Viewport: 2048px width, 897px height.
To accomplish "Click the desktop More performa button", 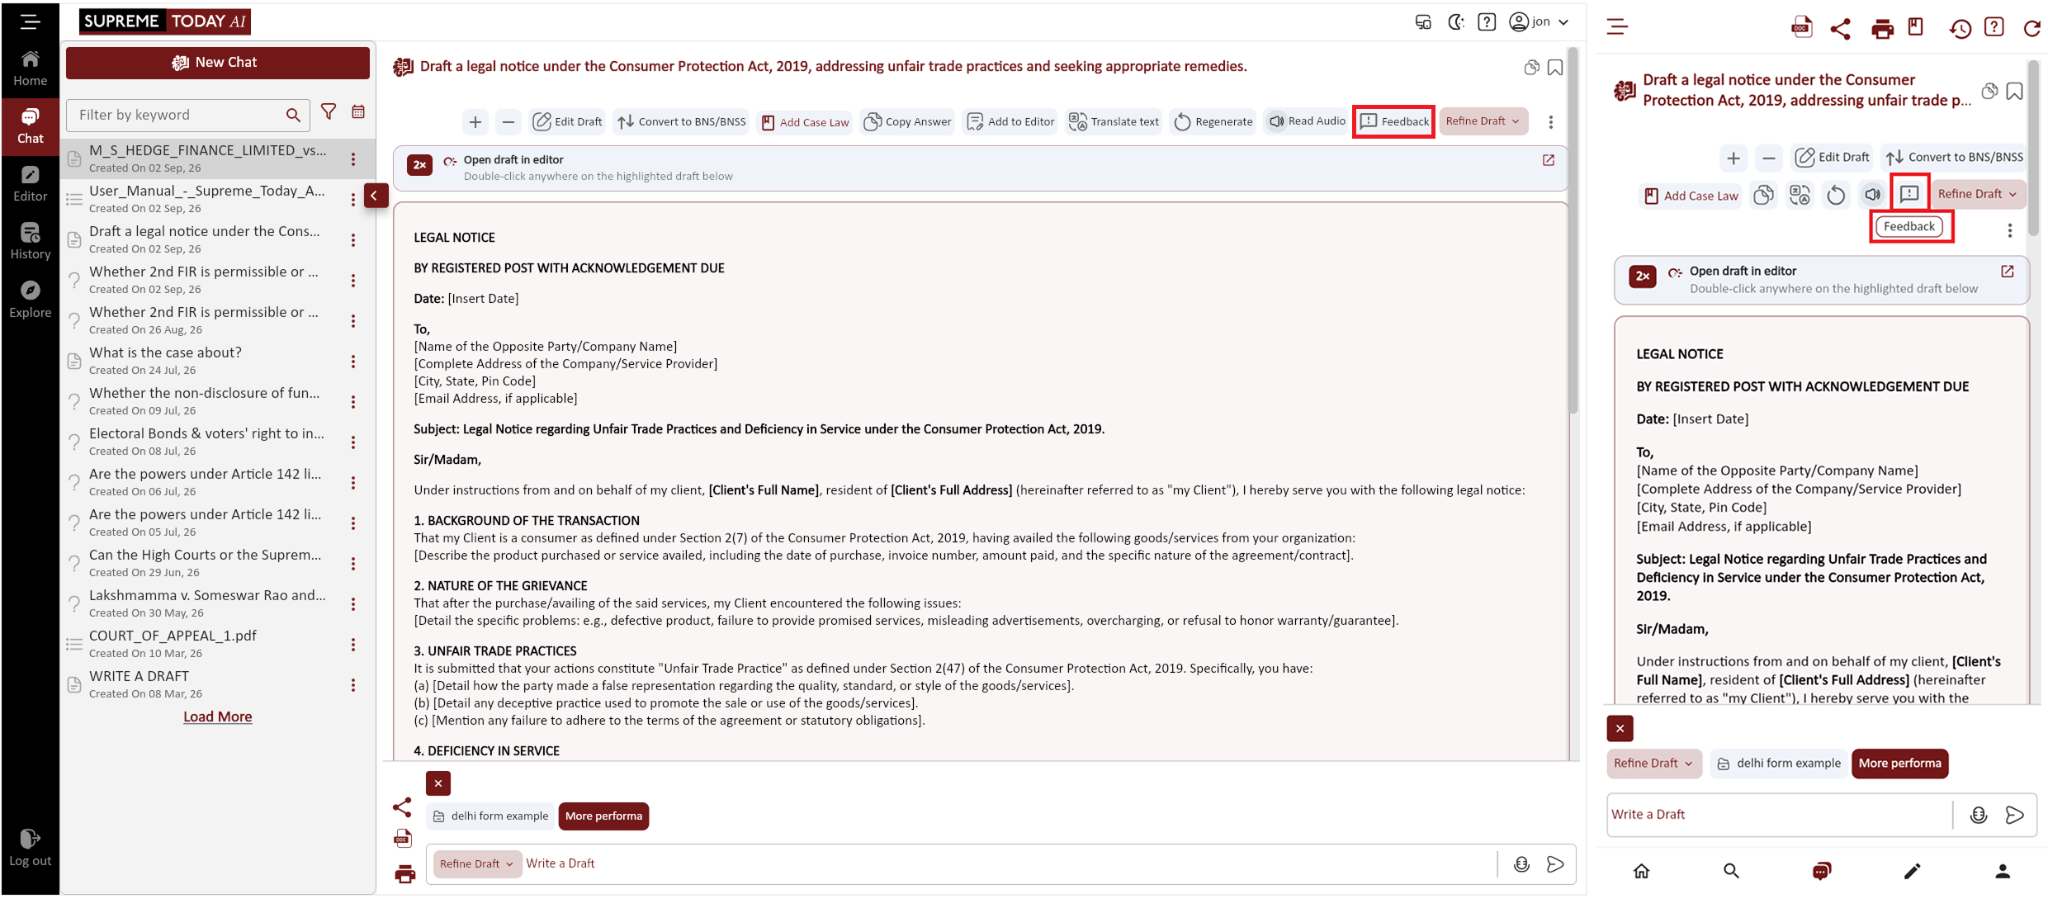I will [x=604, y=816].
